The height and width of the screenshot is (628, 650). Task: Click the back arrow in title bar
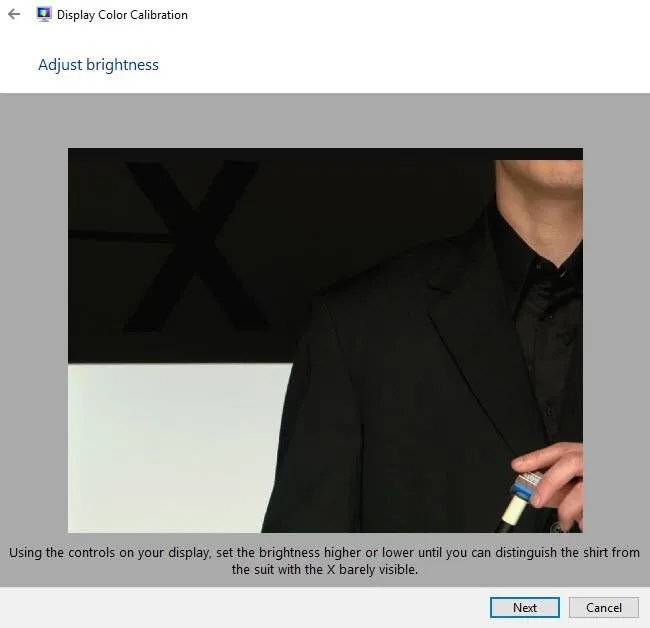pos(14,15)
